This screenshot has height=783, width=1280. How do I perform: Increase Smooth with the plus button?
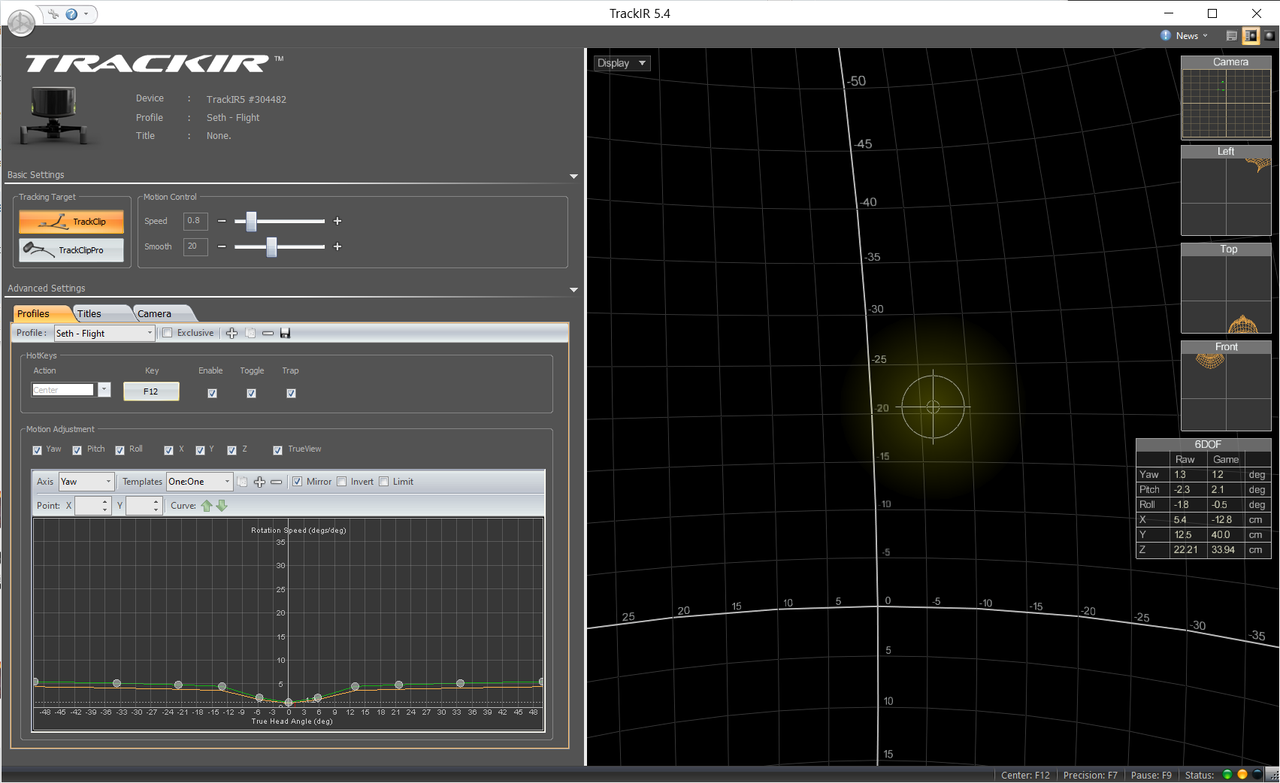[337, 247]
